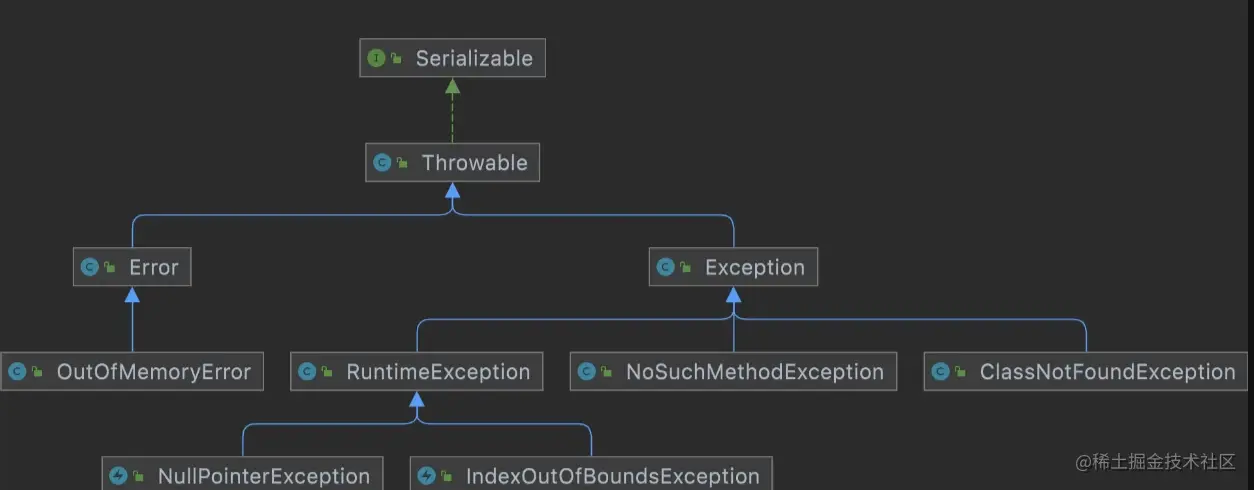
Task: Click the ClassNotFoundException class icon
Action: (x=940, y=372)
